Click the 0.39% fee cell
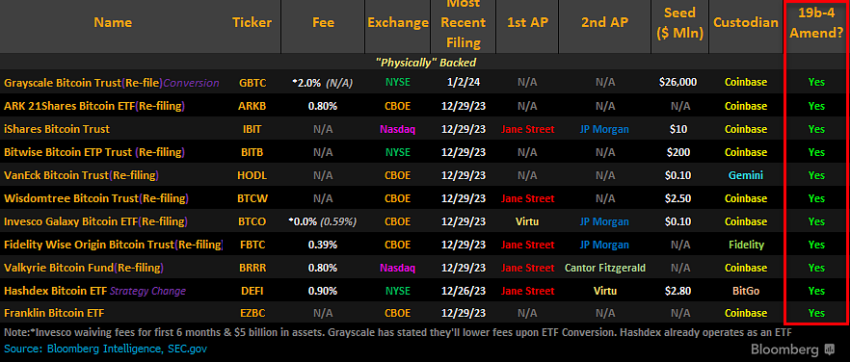This screenshot has width=850, height=362. click(323, 244)
